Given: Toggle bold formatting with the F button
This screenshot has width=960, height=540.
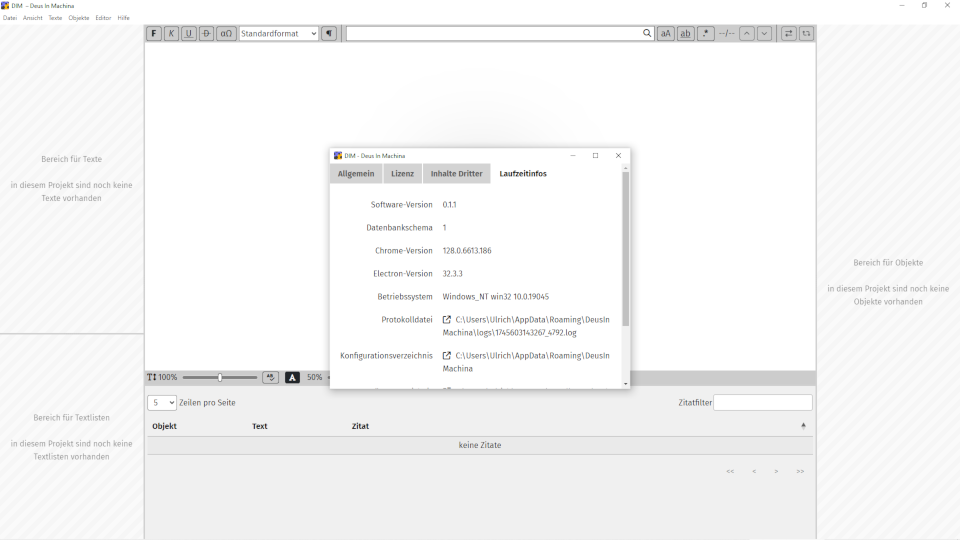Looking at the screenshot, I should [154, 34].
